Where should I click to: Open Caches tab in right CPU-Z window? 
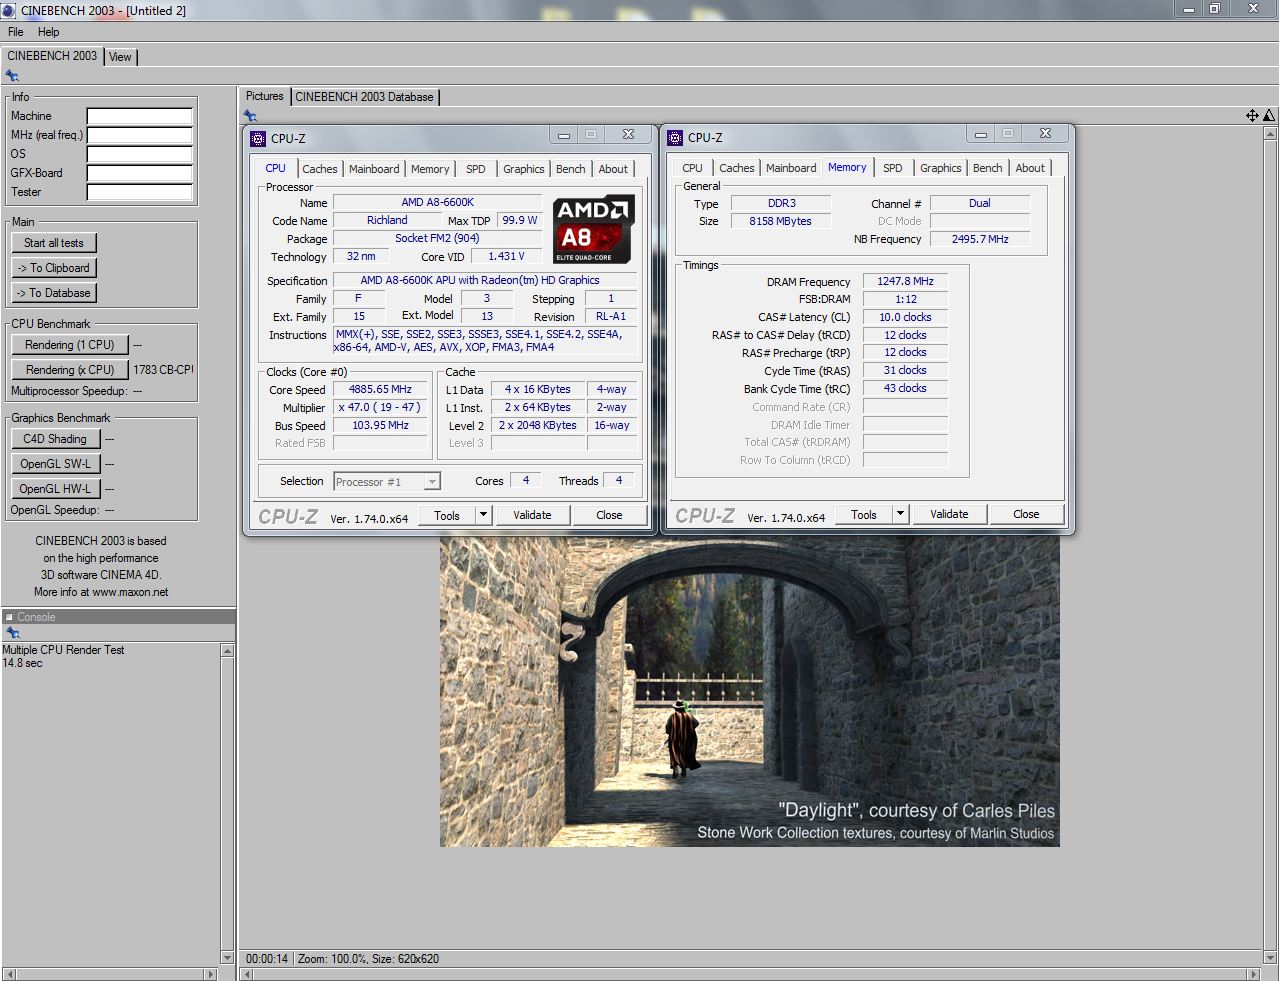pos(737,168)
